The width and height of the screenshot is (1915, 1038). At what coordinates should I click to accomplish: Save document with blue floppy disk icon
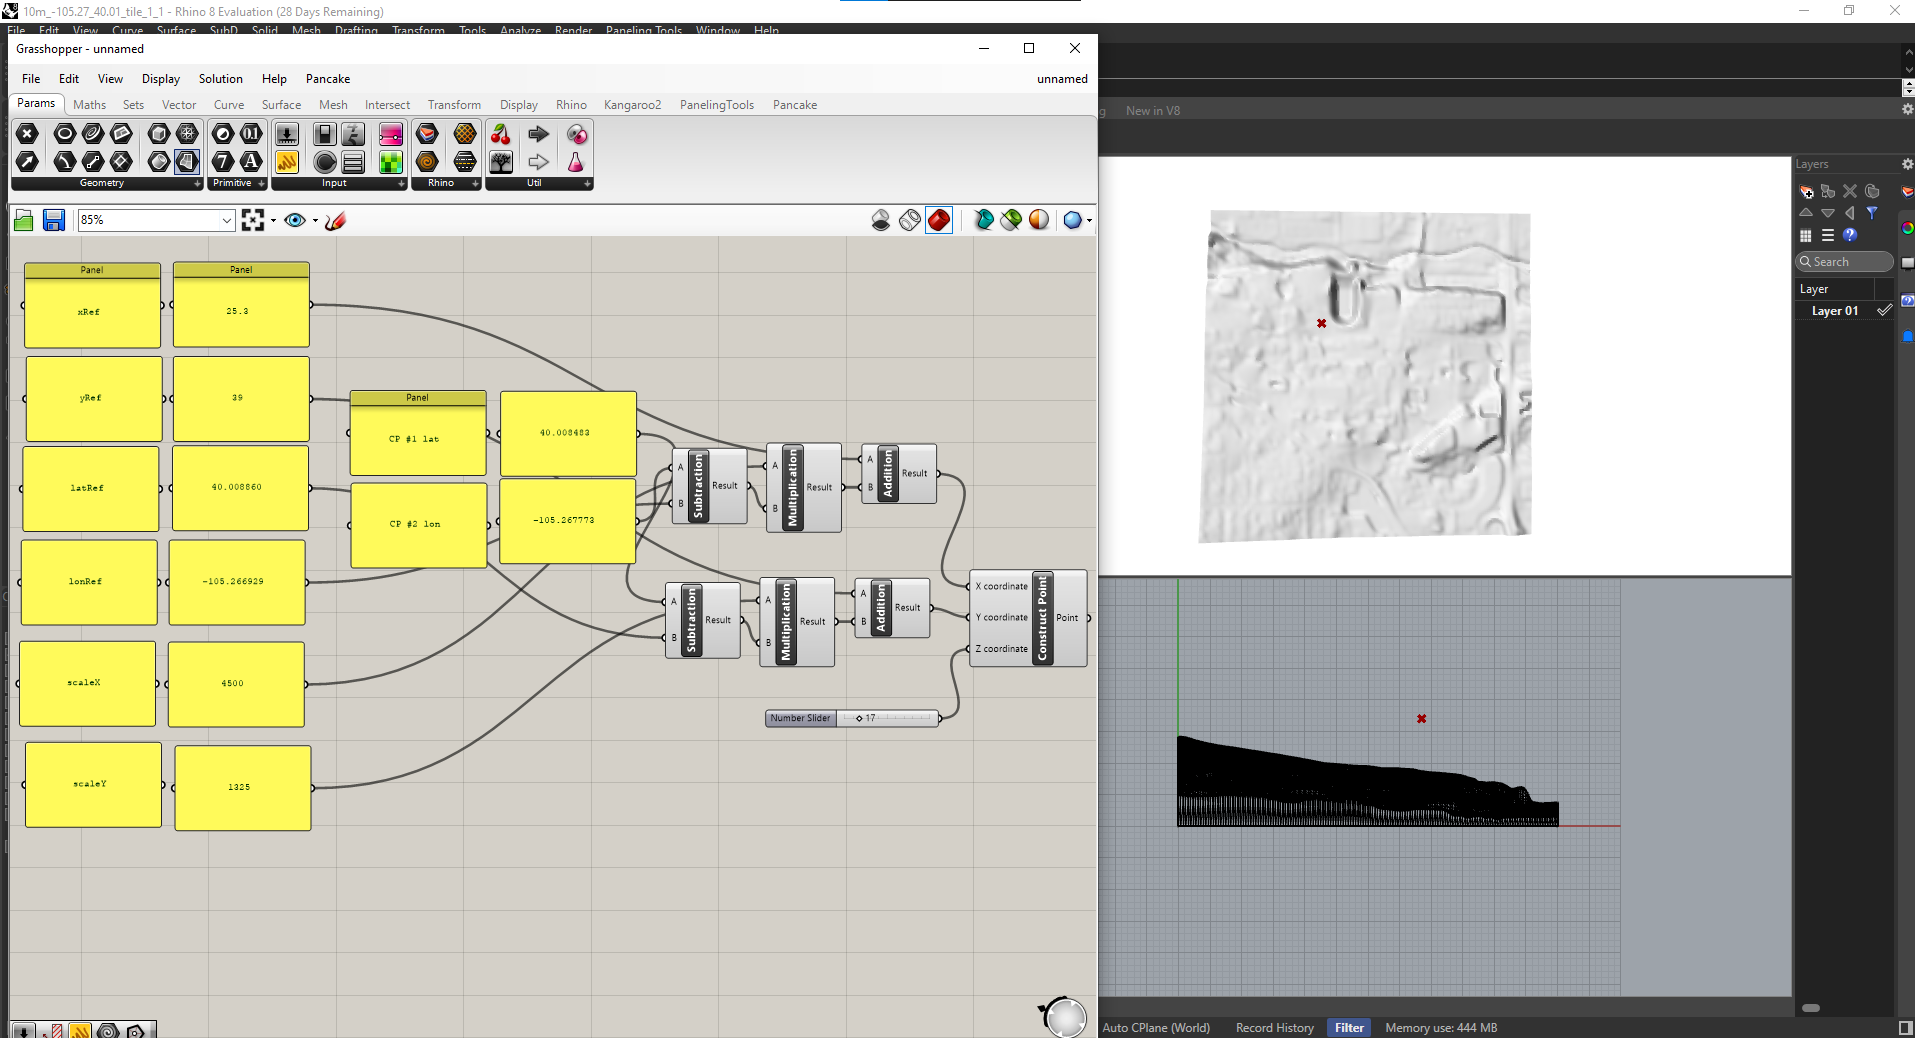pyautogui.click(x=54, y=220)
